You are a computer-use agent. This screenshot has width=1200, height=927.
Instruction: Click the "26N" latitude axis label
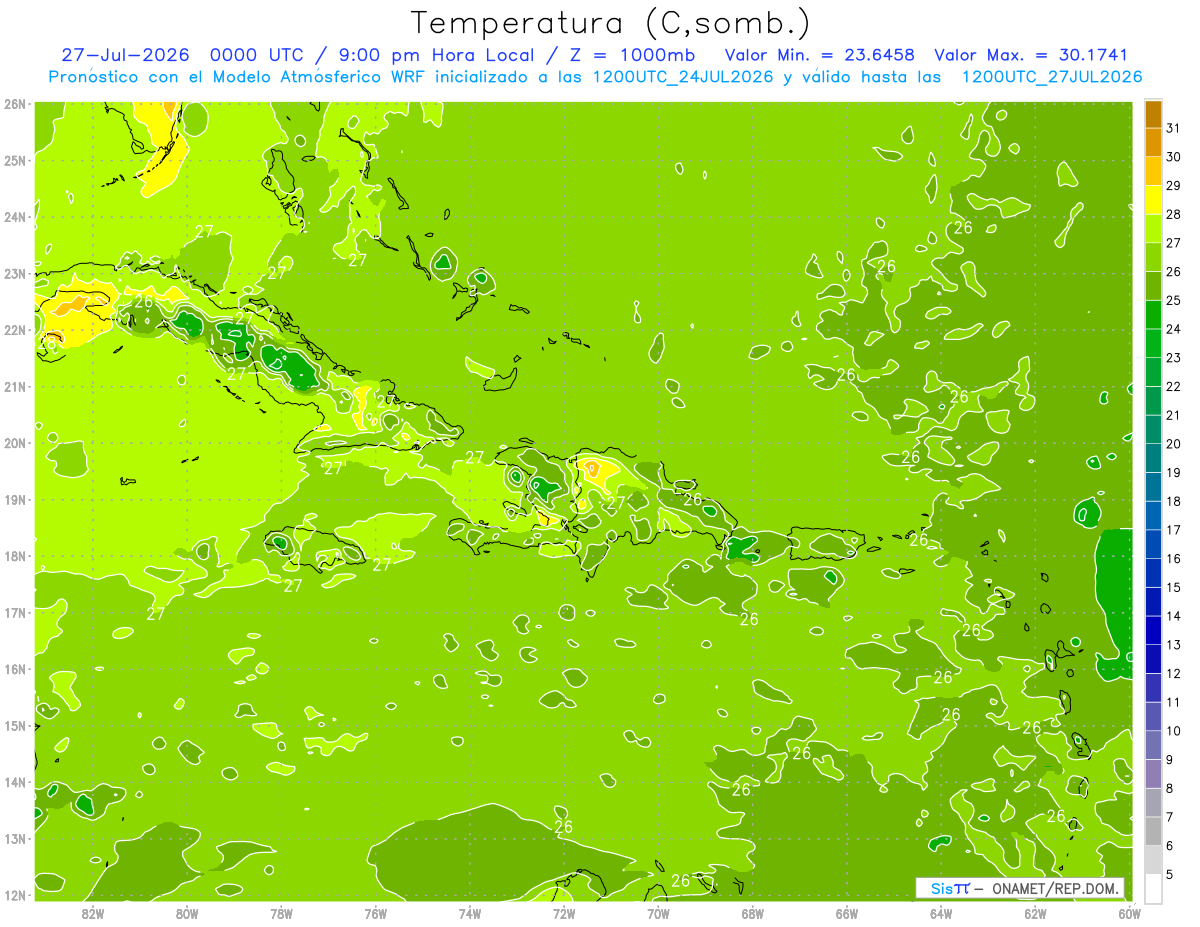[15, 104]
